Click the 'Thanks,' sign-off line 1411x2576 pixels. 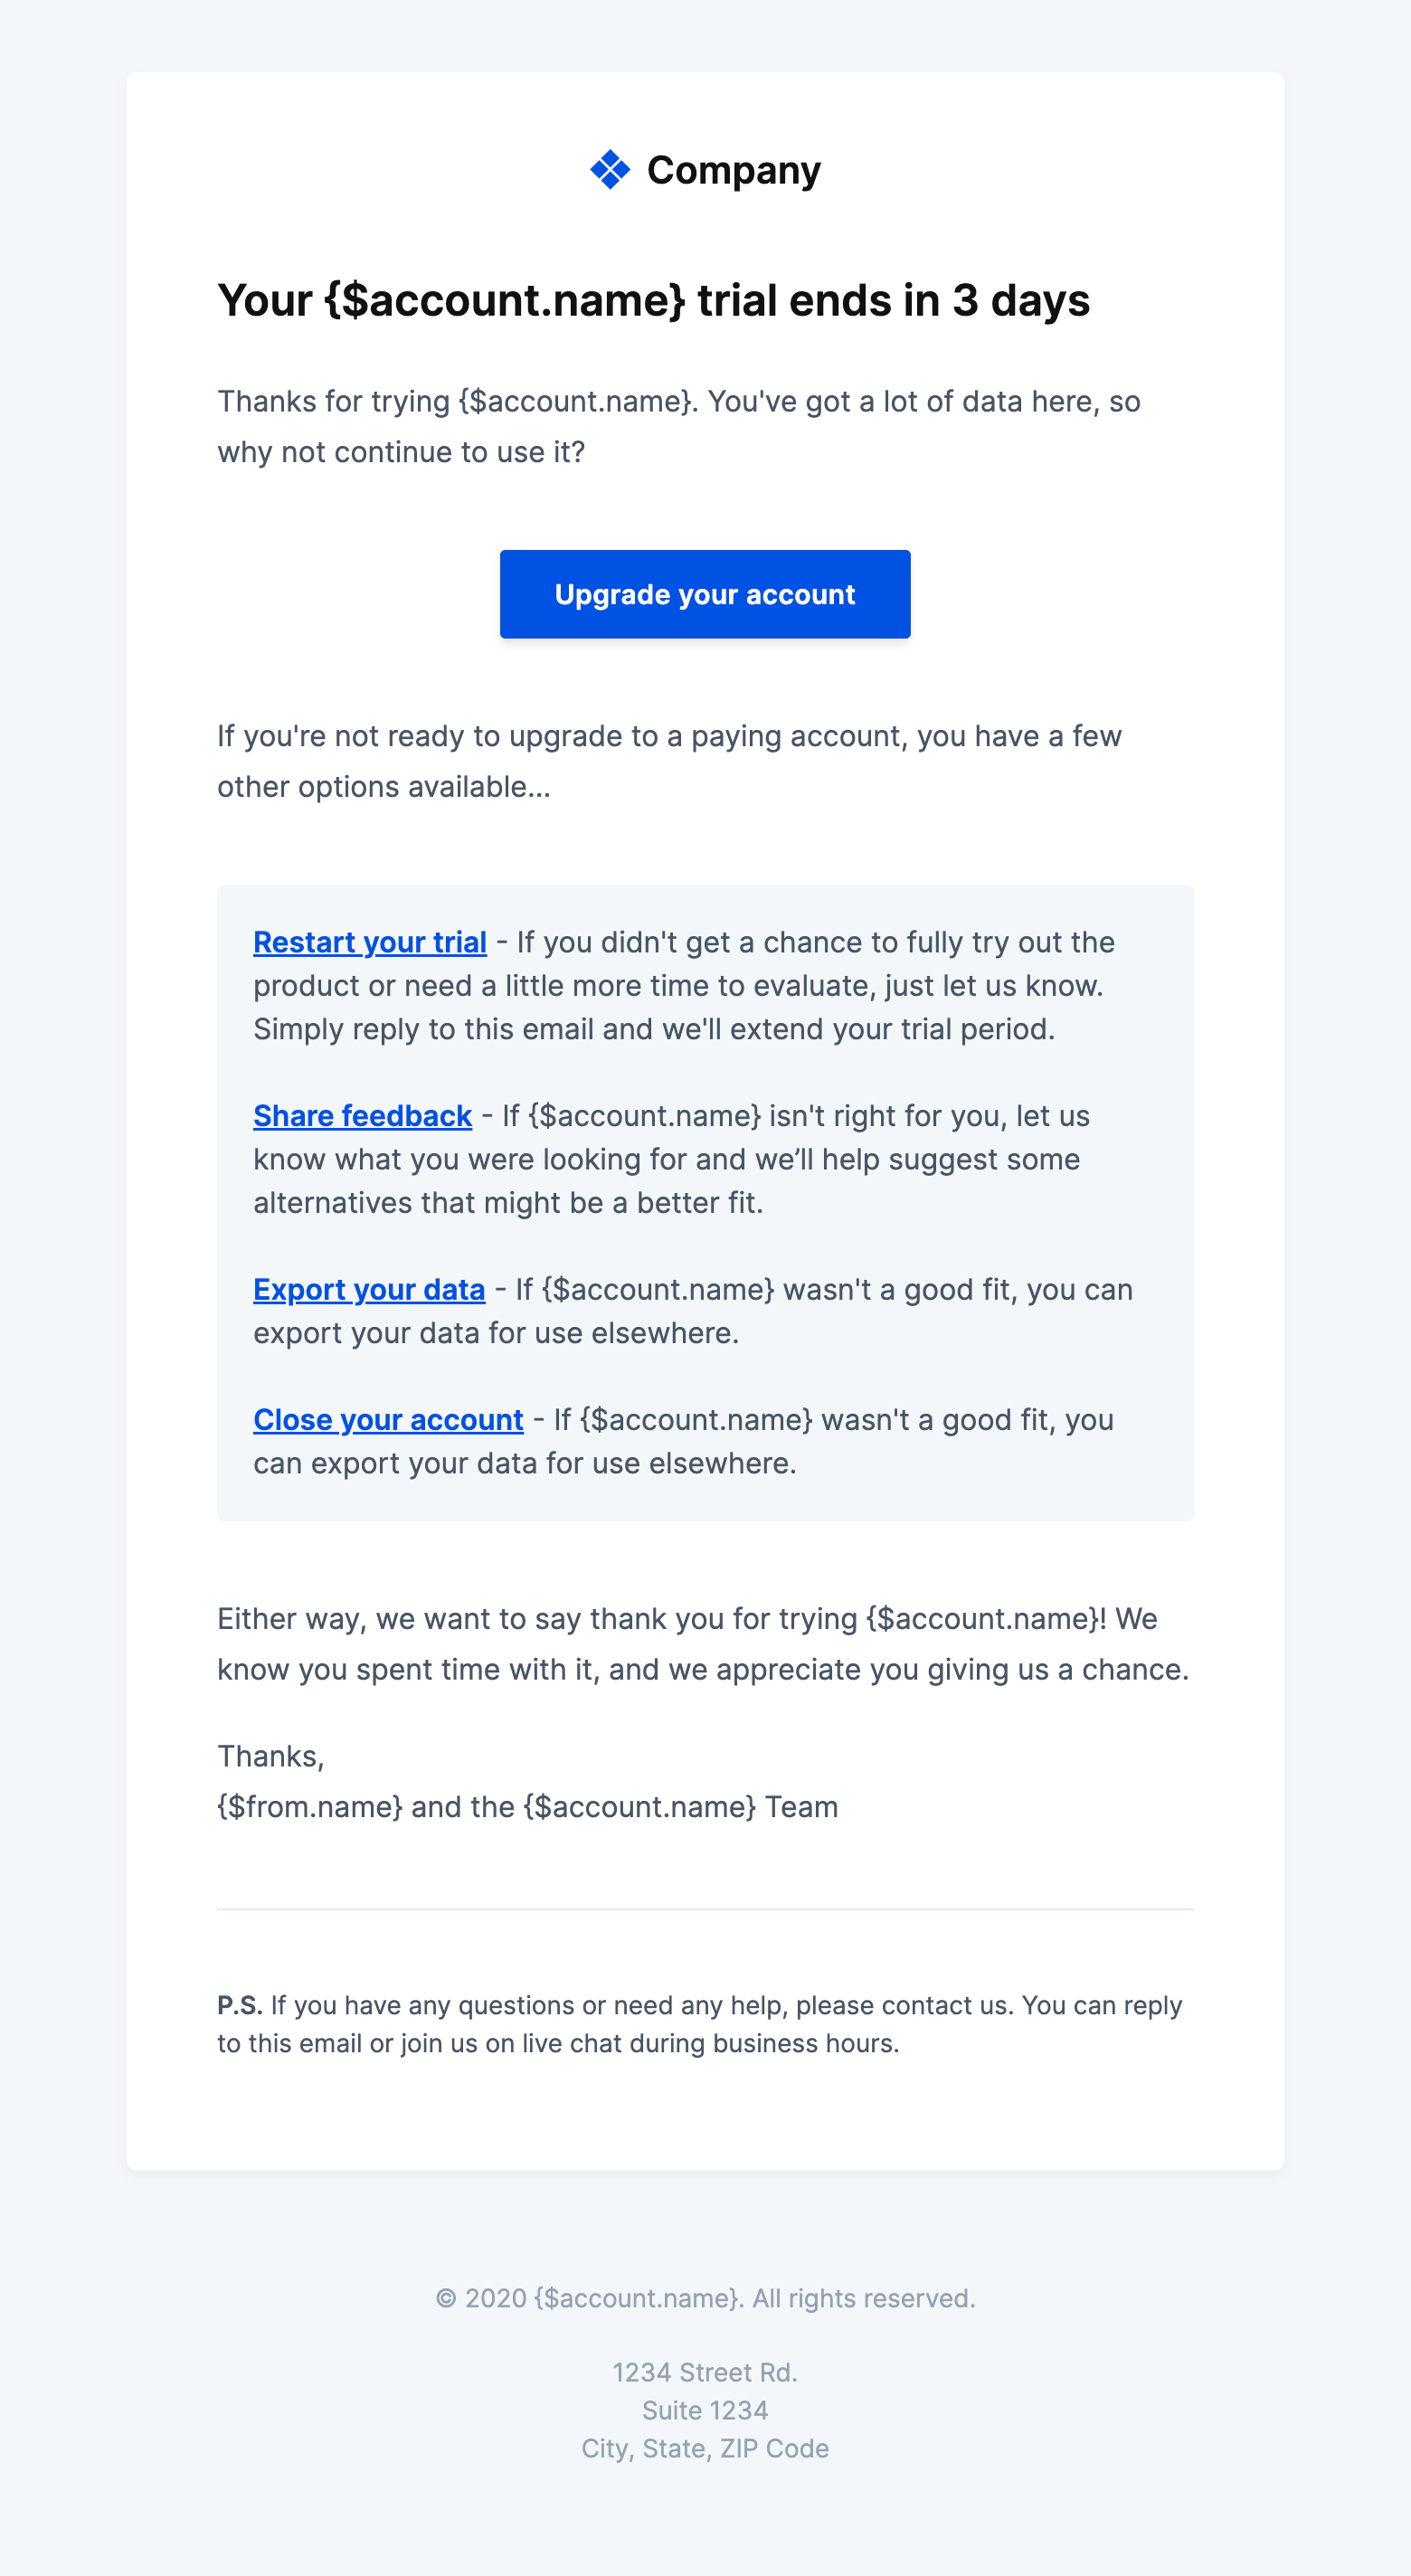pos(270,1756)
